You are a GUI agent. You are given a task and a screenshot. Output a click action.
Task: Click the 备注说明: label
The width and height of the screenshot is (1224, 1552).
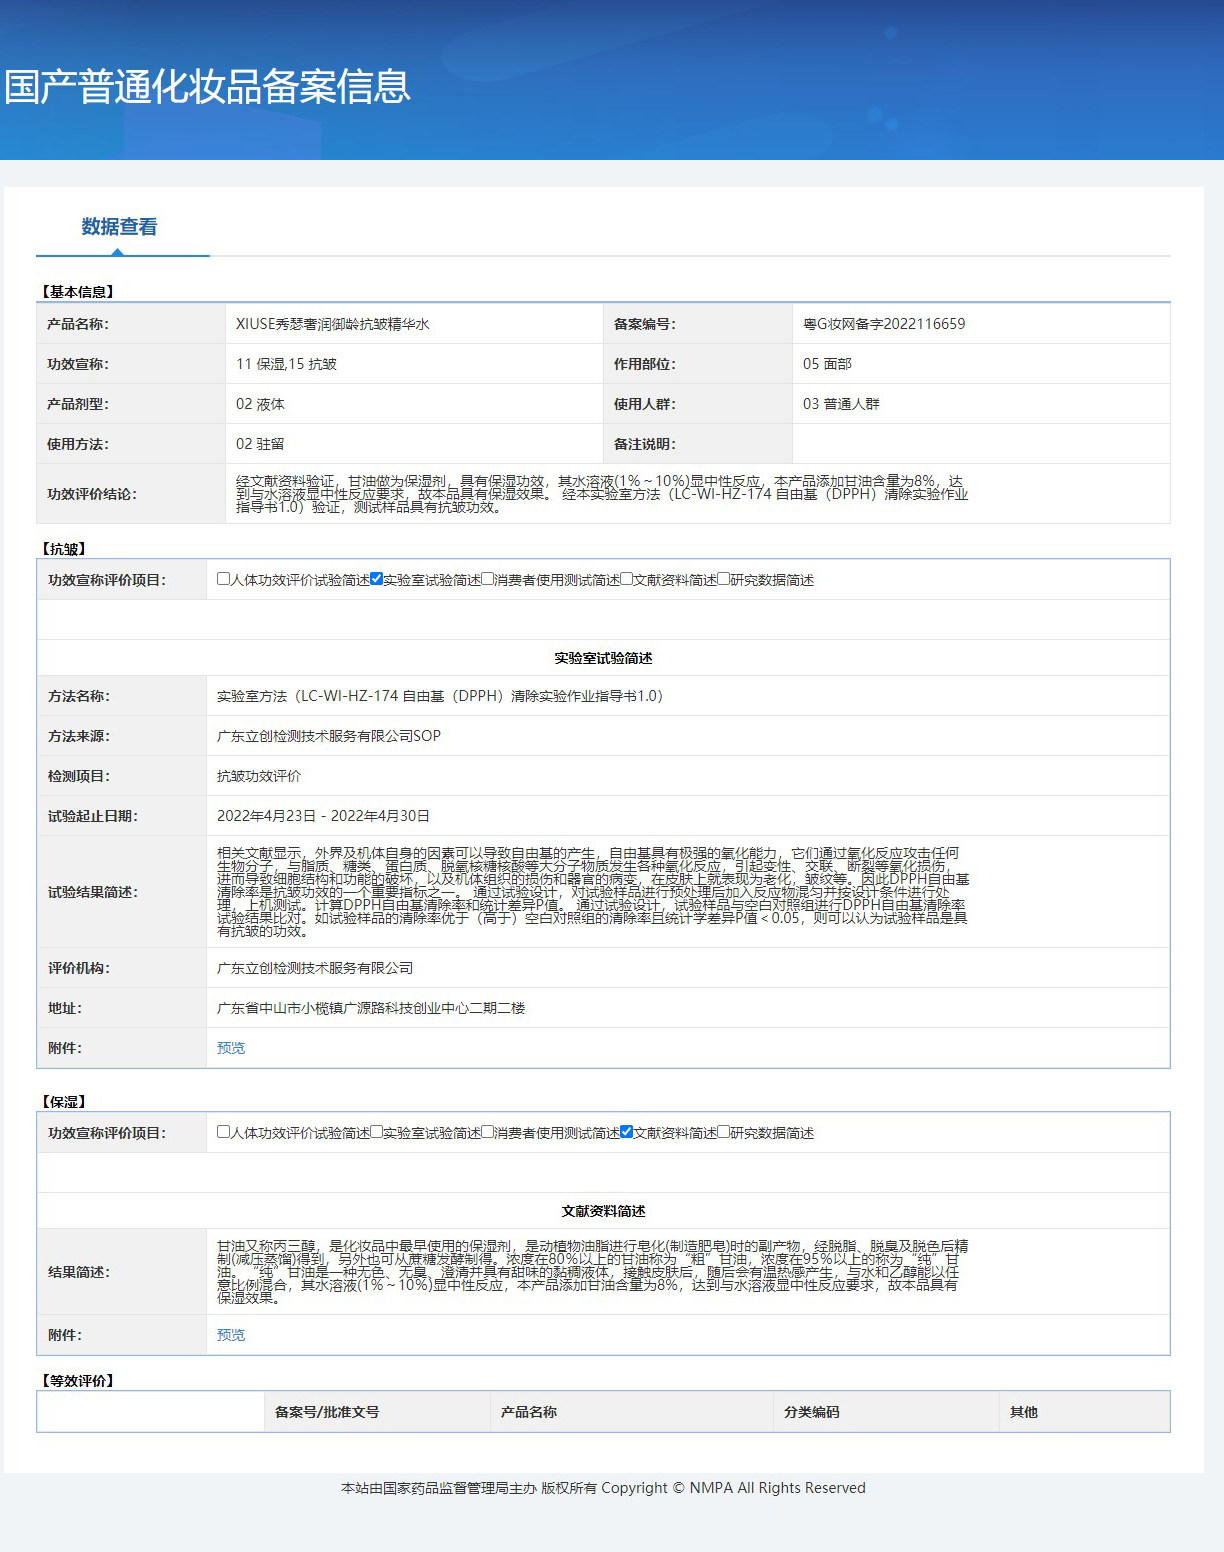[645, 444]
